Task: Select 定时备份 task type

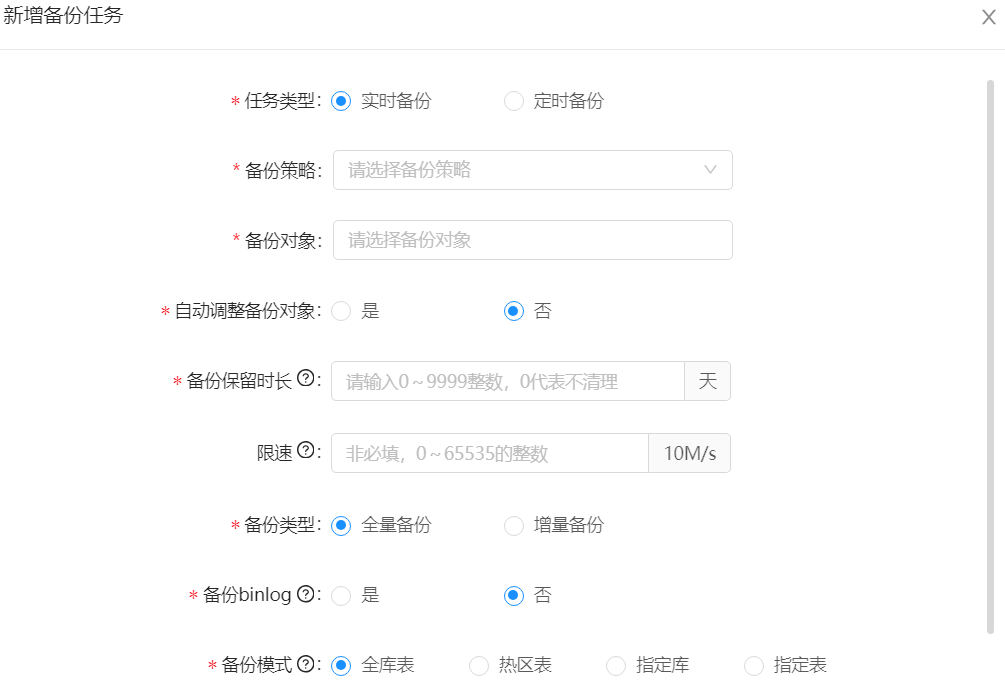Action: (x=514, y=101)
